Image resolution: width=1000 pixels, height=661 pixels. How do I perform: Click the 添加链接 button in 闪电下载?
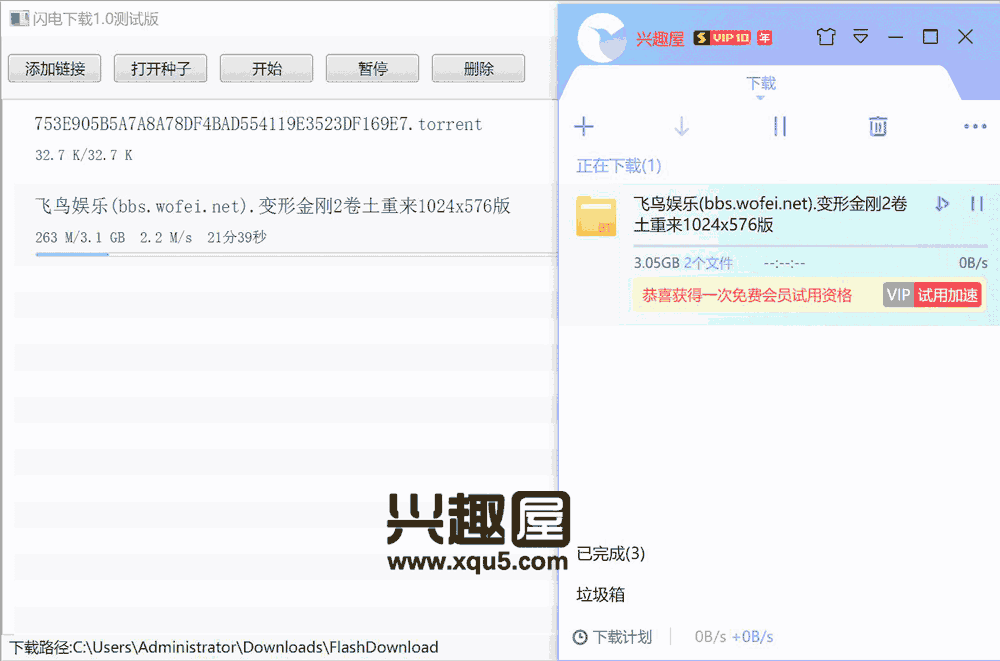point(55,68)
